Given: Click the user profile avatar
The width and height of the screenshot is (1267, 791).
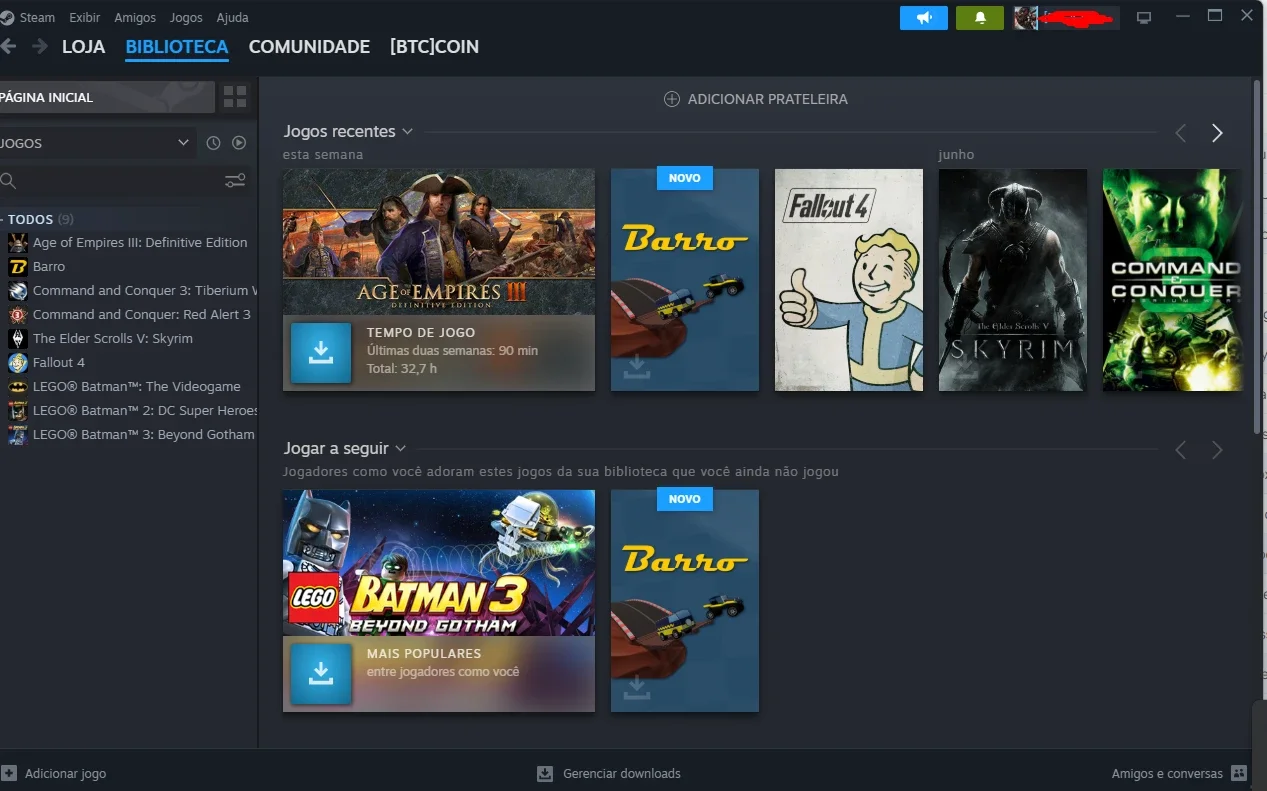Looking at the screenshot, I should click(x=1025, y=17).
